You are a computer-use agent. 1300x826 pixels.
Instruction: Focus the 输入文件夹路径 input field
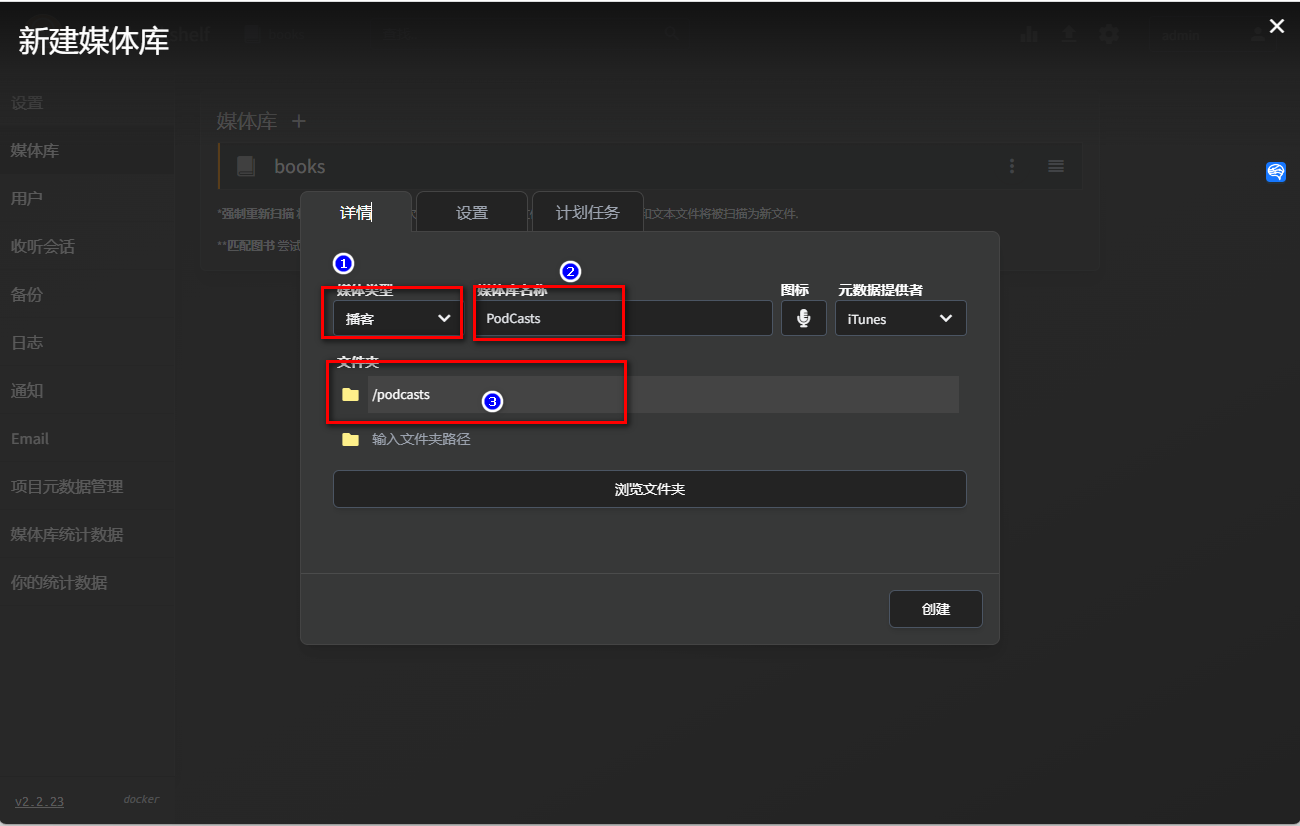(660, 439)
